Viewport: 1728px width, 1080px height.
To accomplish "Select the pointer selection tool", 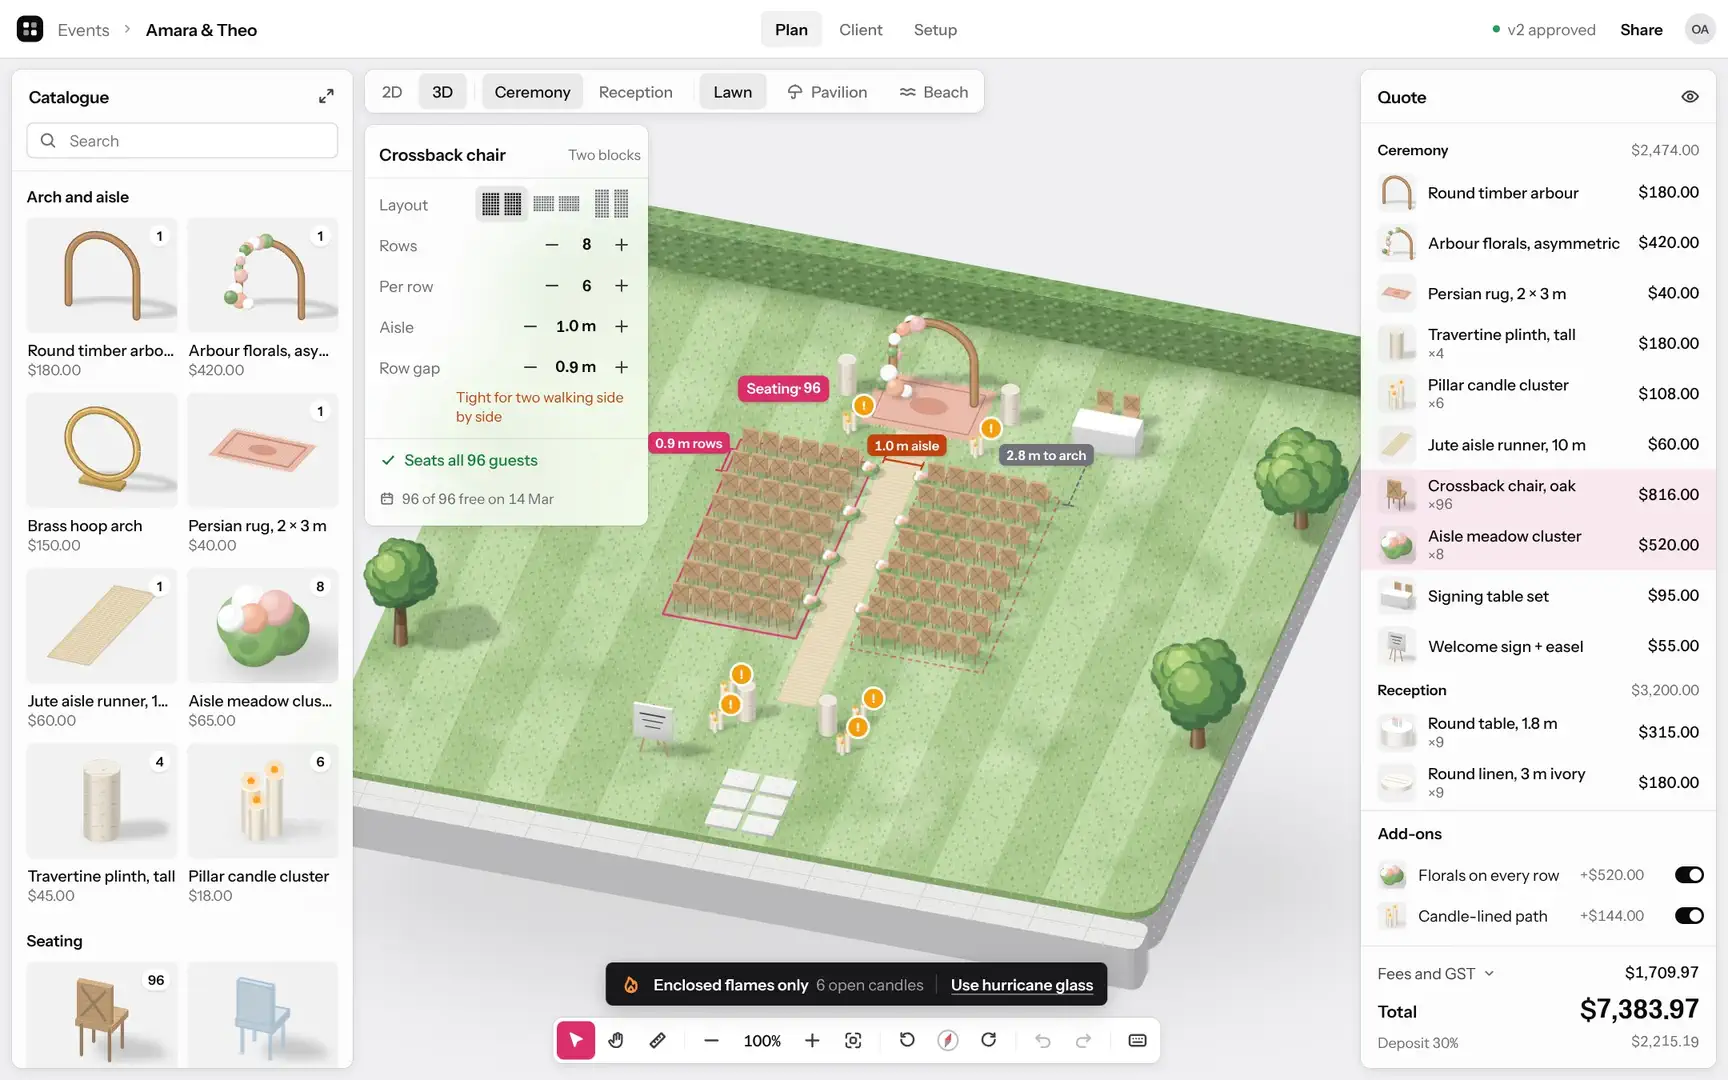I will (576, 1040).
